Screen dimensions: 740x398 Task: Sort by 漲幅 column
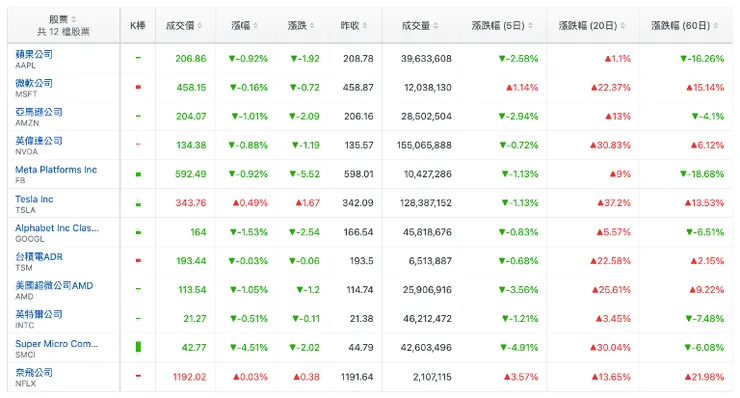pyautogui.click(x=244, y=25)
